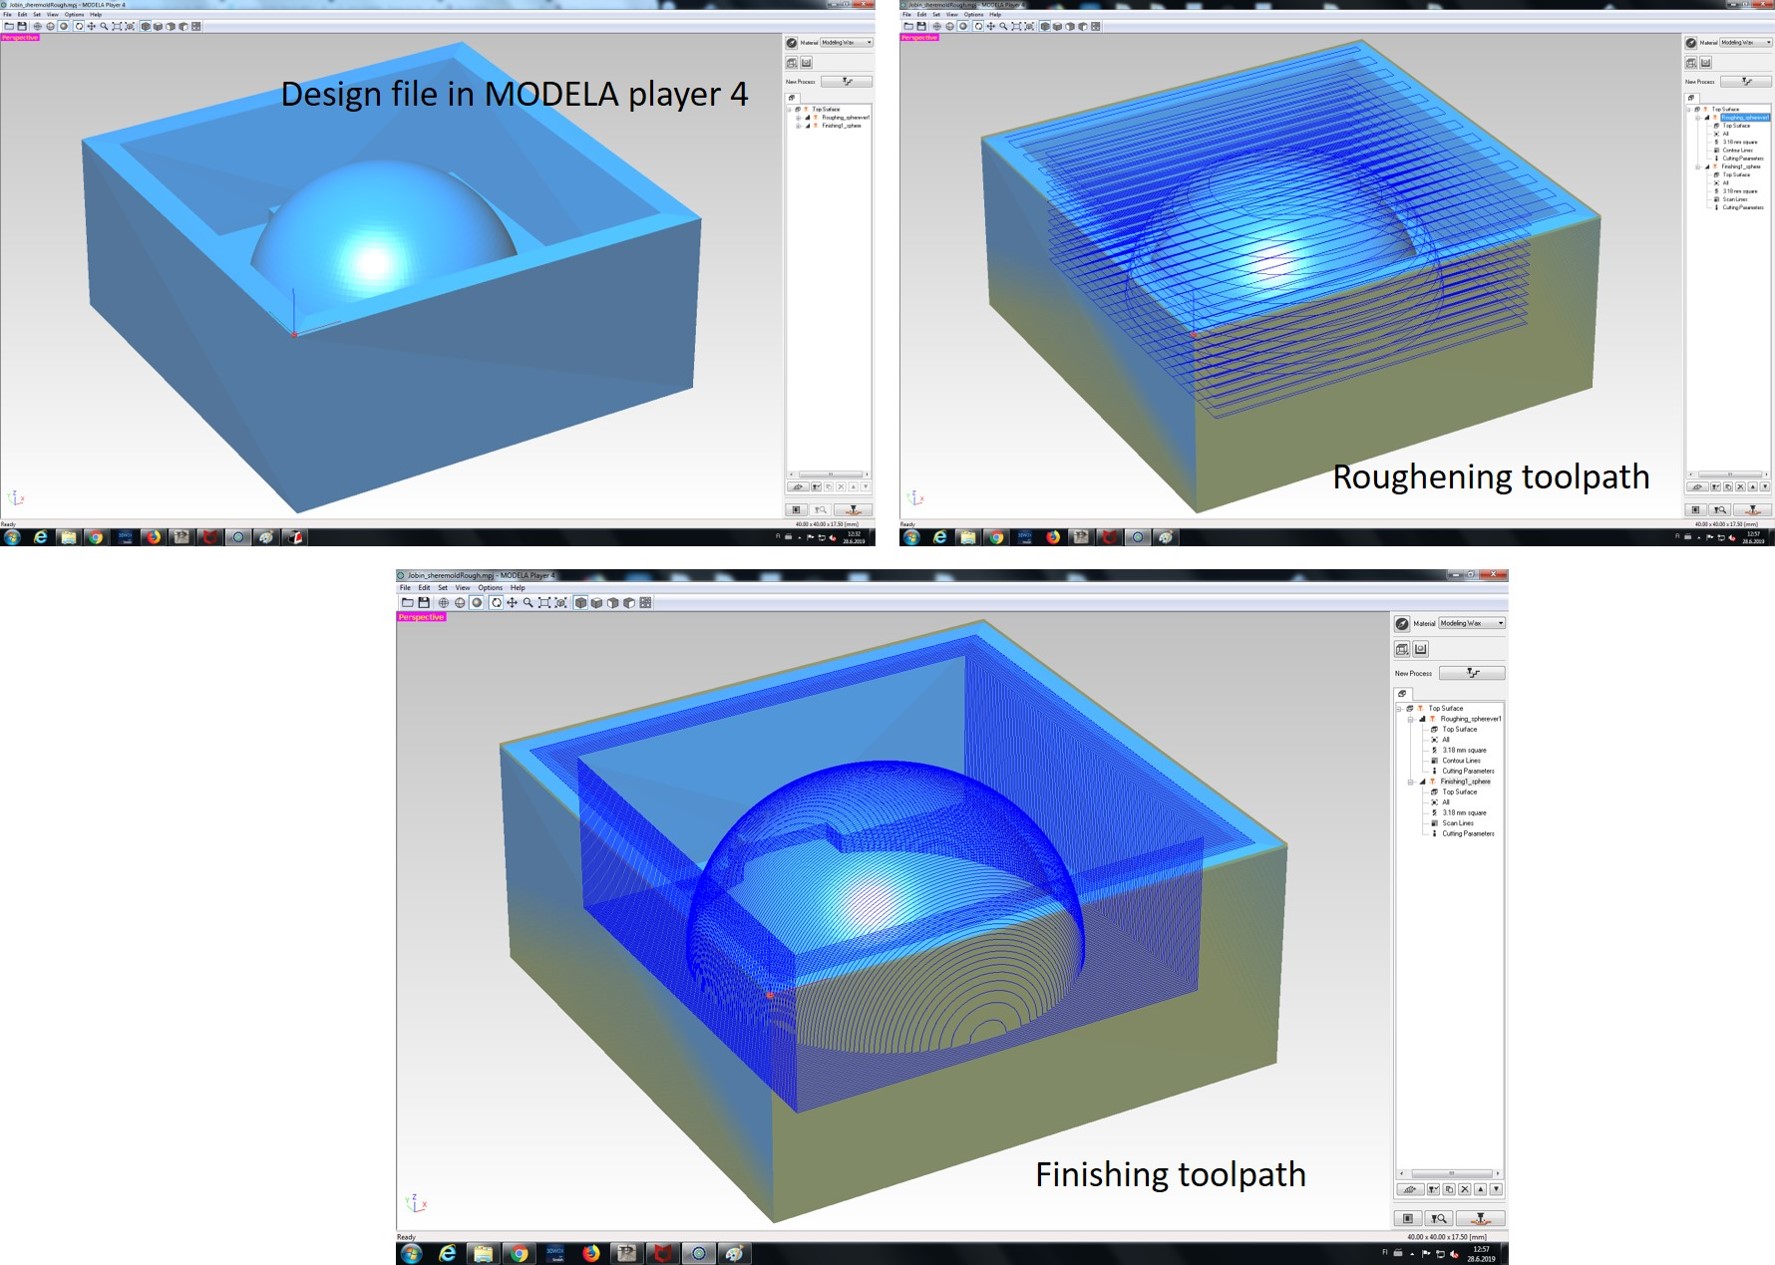Open Edit menu in Finishing toolpath window

click(424, 588)
